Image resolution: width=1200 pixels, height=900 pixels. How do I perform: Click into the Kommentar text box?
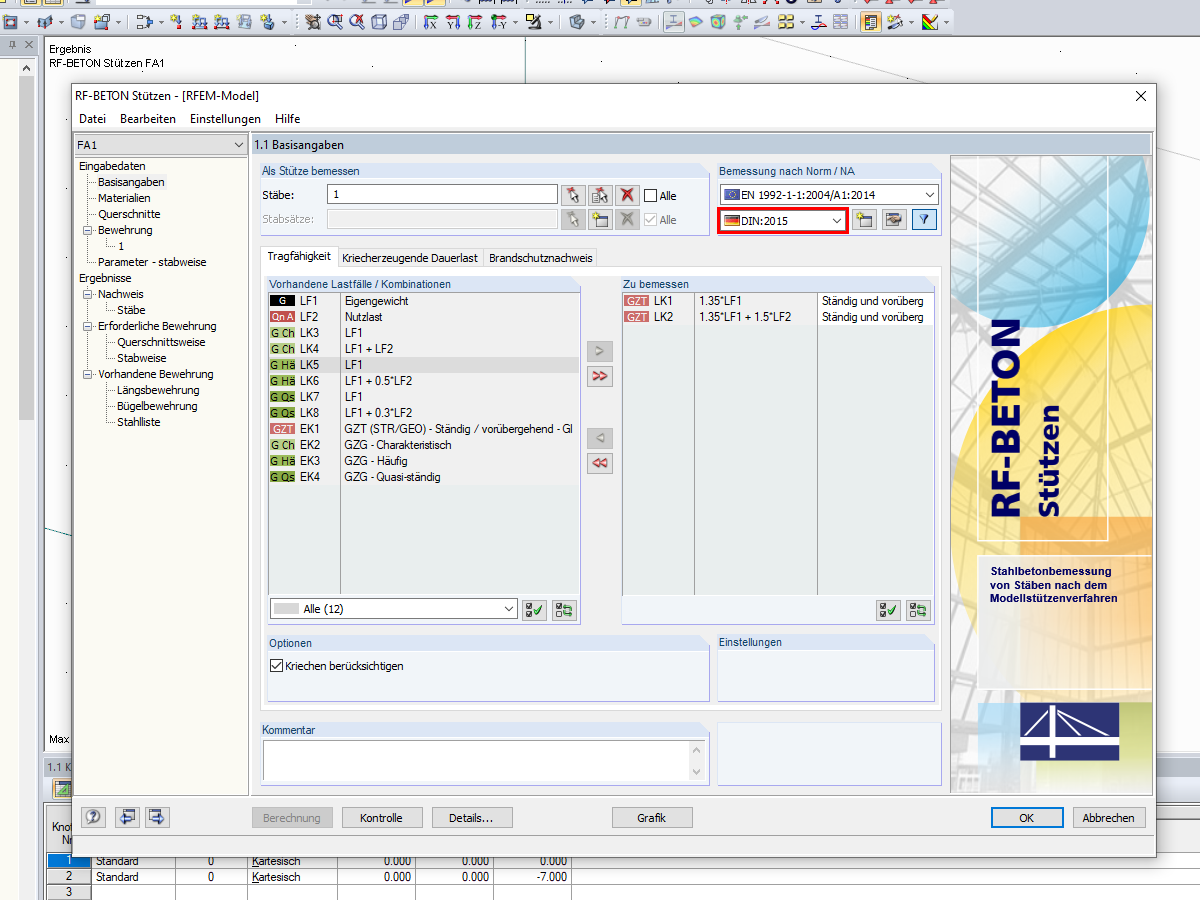[x=477, y=760]
